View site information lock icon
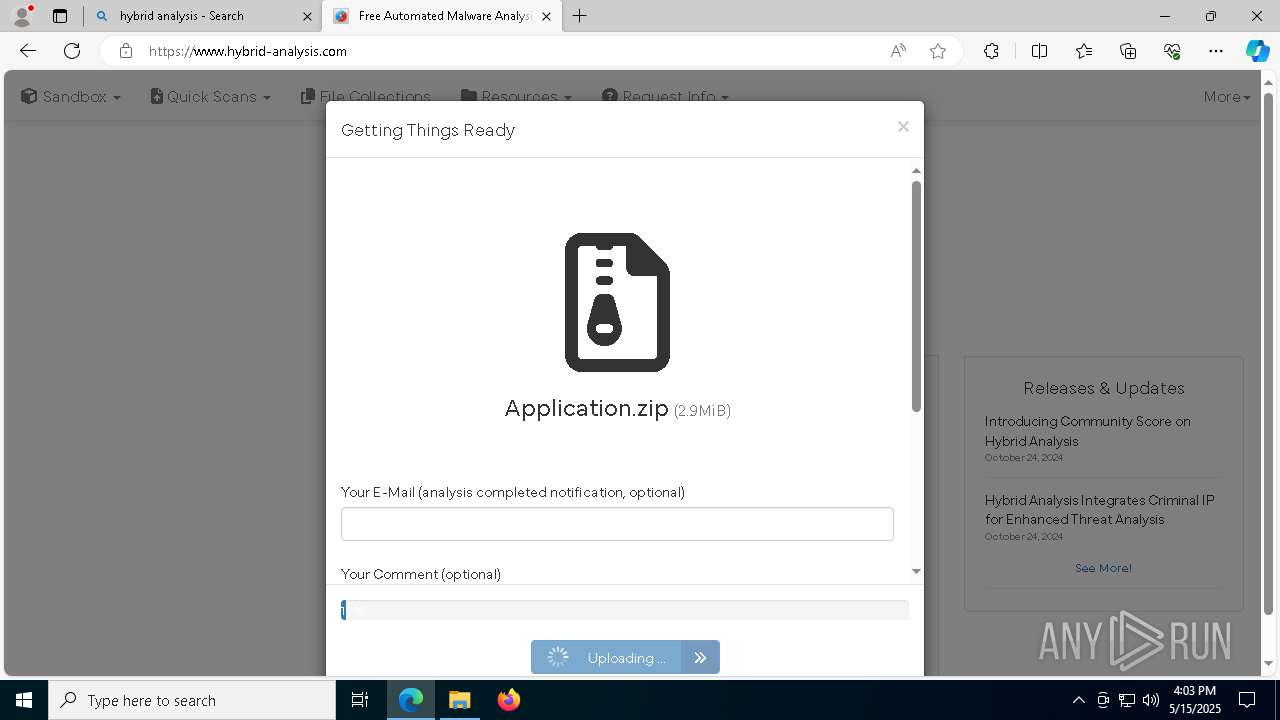The image size is (1280, 720). click(125, 51)
